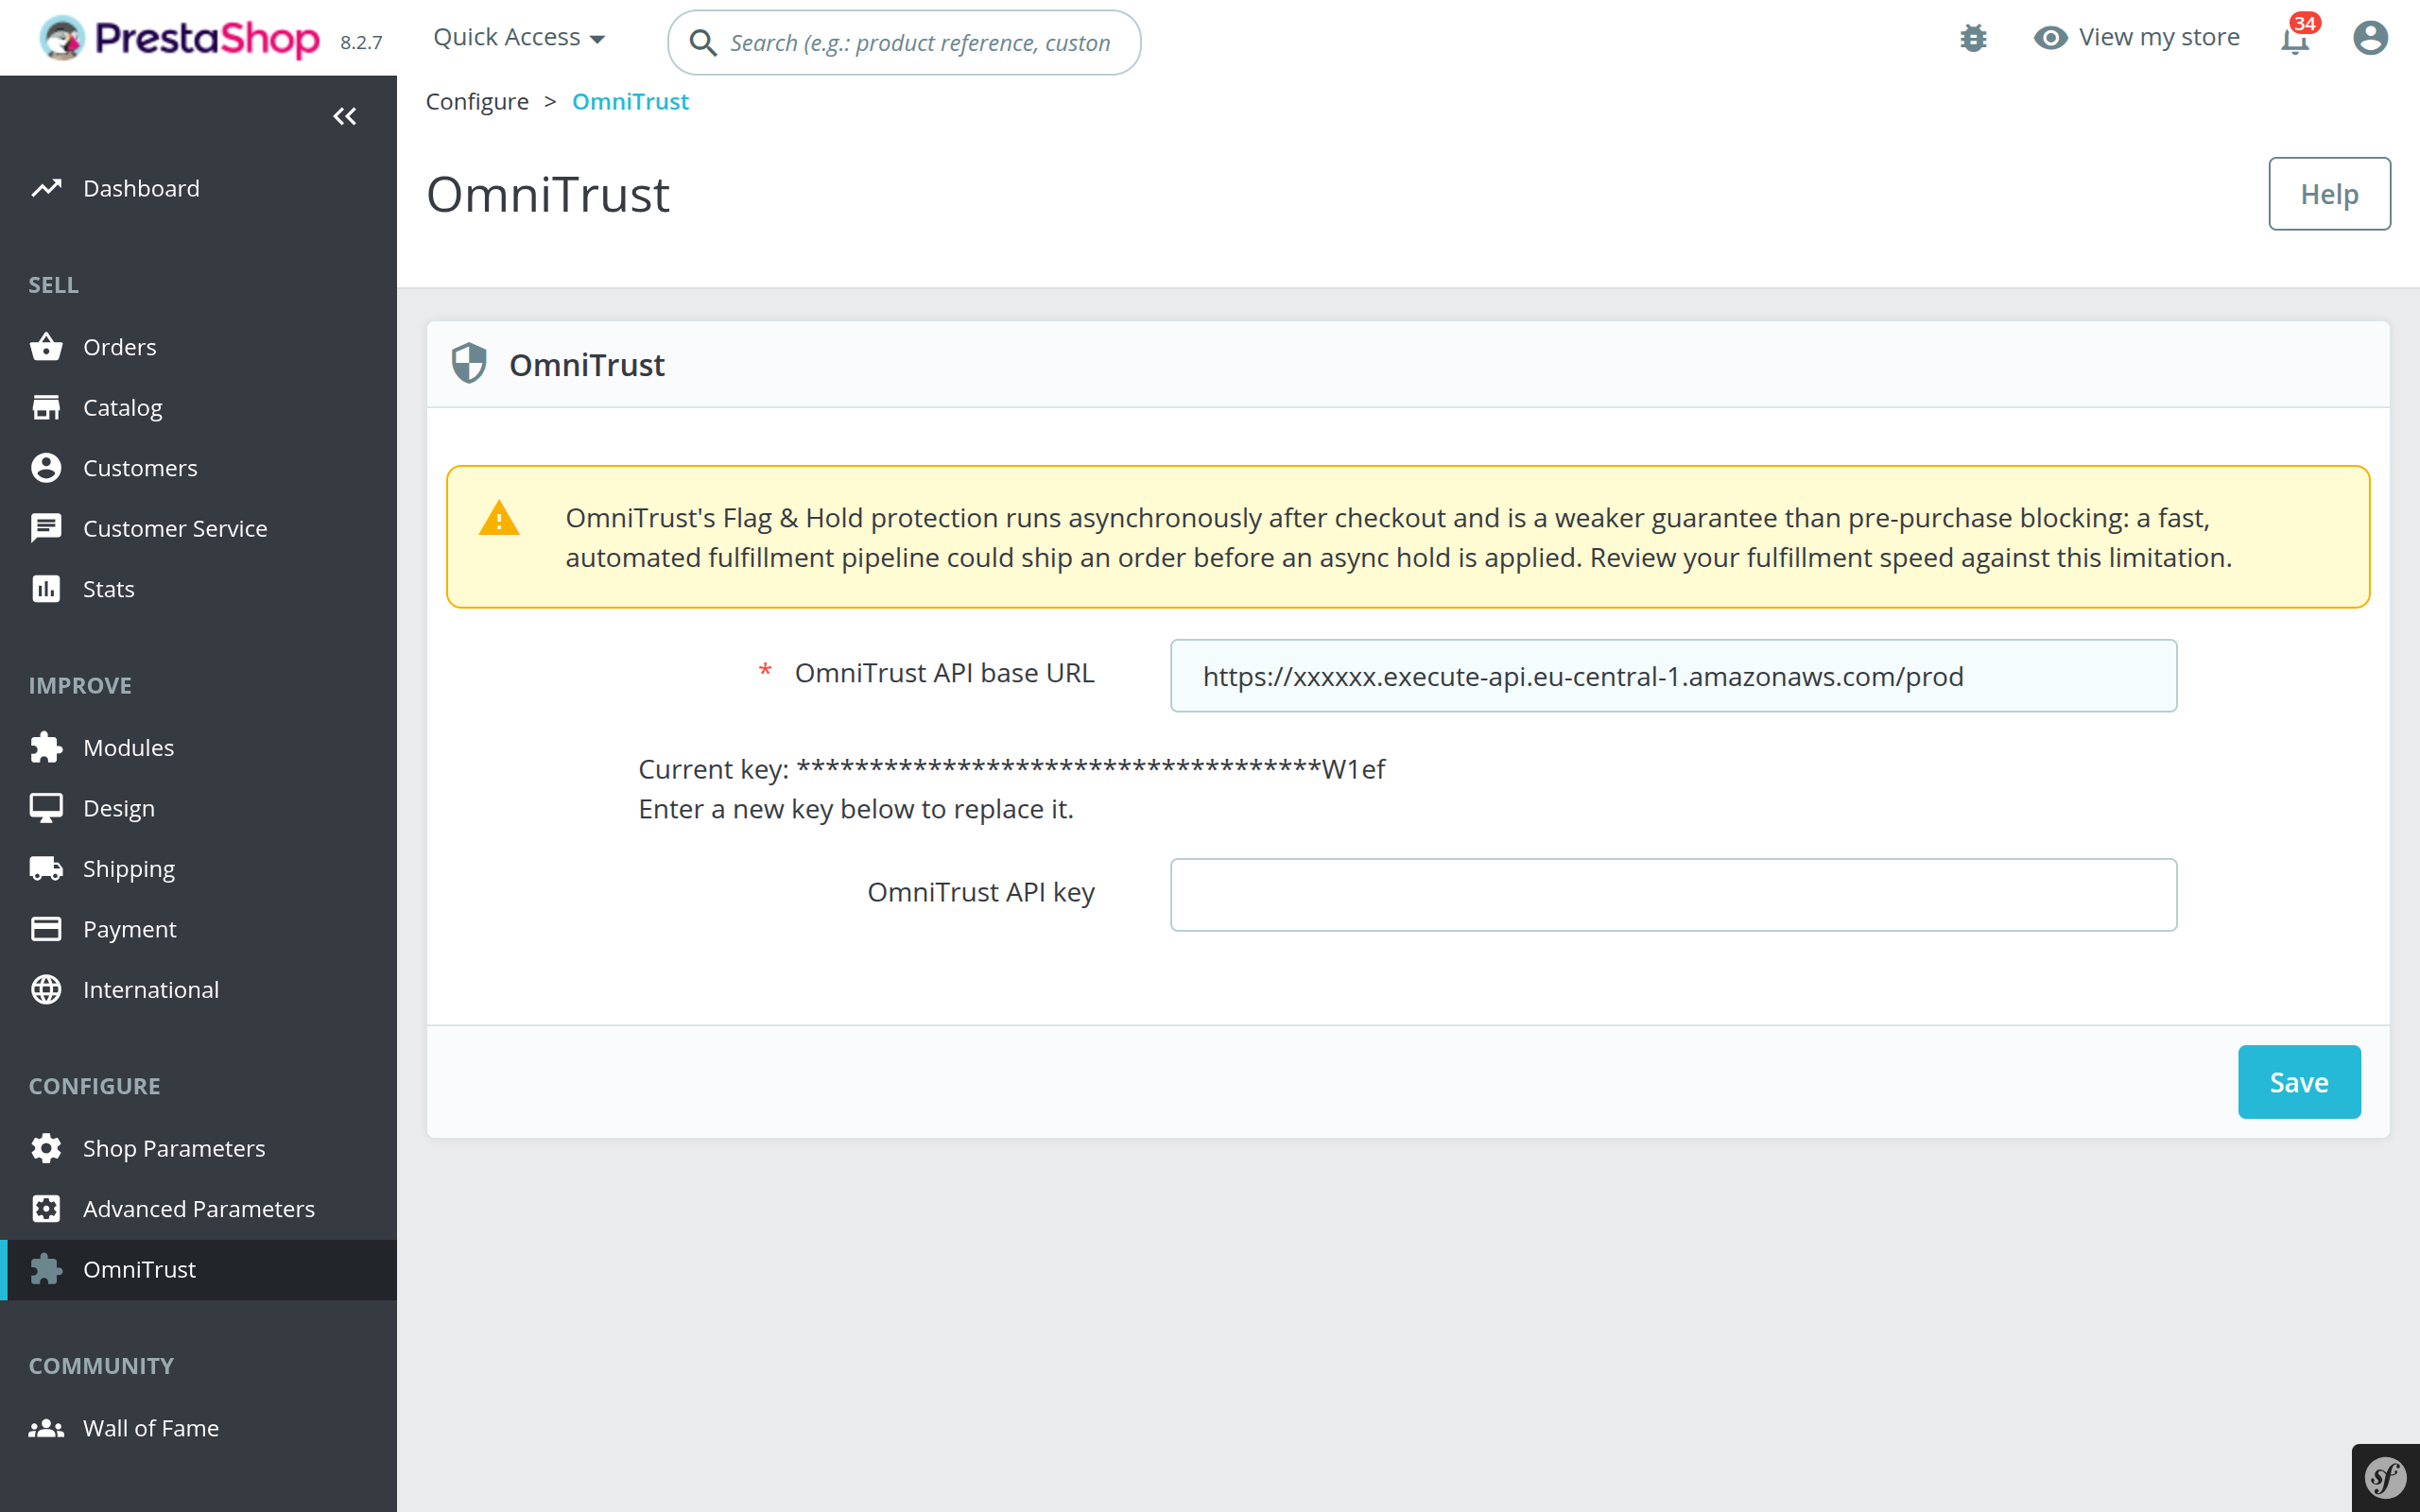Open notifications bell with 34 badge

point(2297,36)
